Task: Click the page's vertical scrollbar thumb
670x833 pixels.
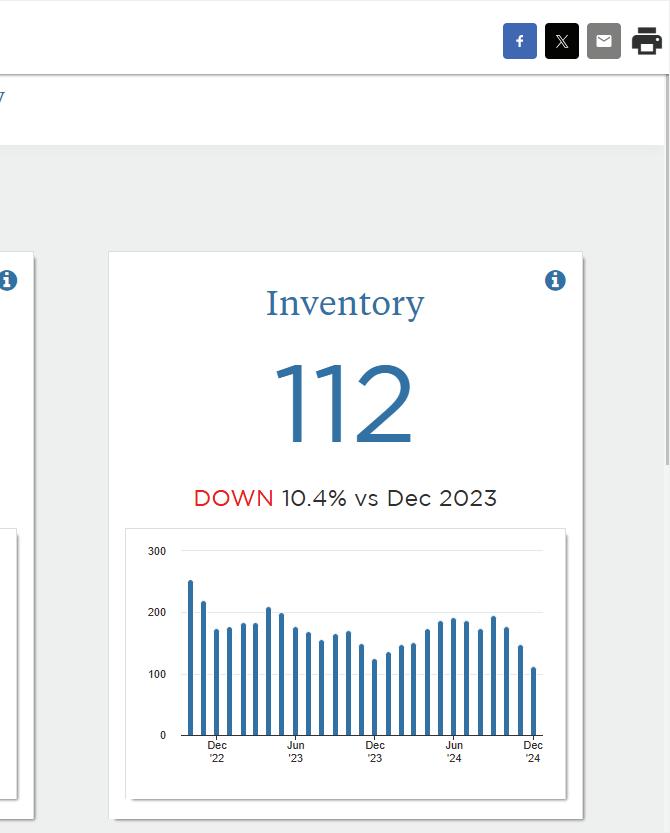Action: (667, 270)
